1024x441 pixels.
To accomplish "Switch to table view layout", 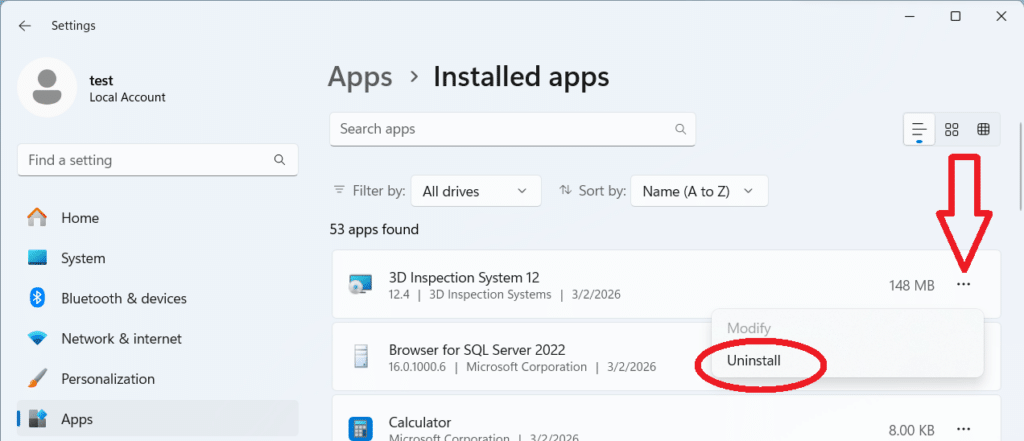I will point(983,129).
